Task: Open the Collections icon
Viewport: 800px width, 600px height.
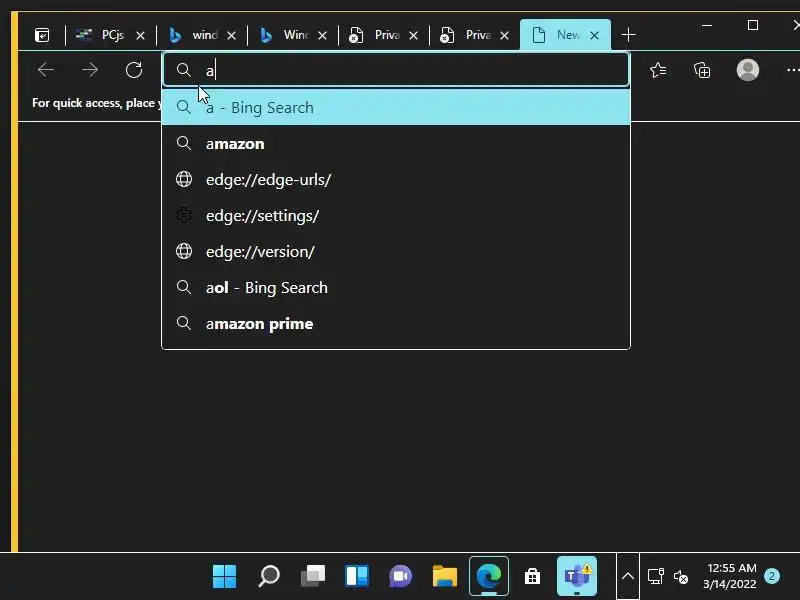Action: point(702,70)
